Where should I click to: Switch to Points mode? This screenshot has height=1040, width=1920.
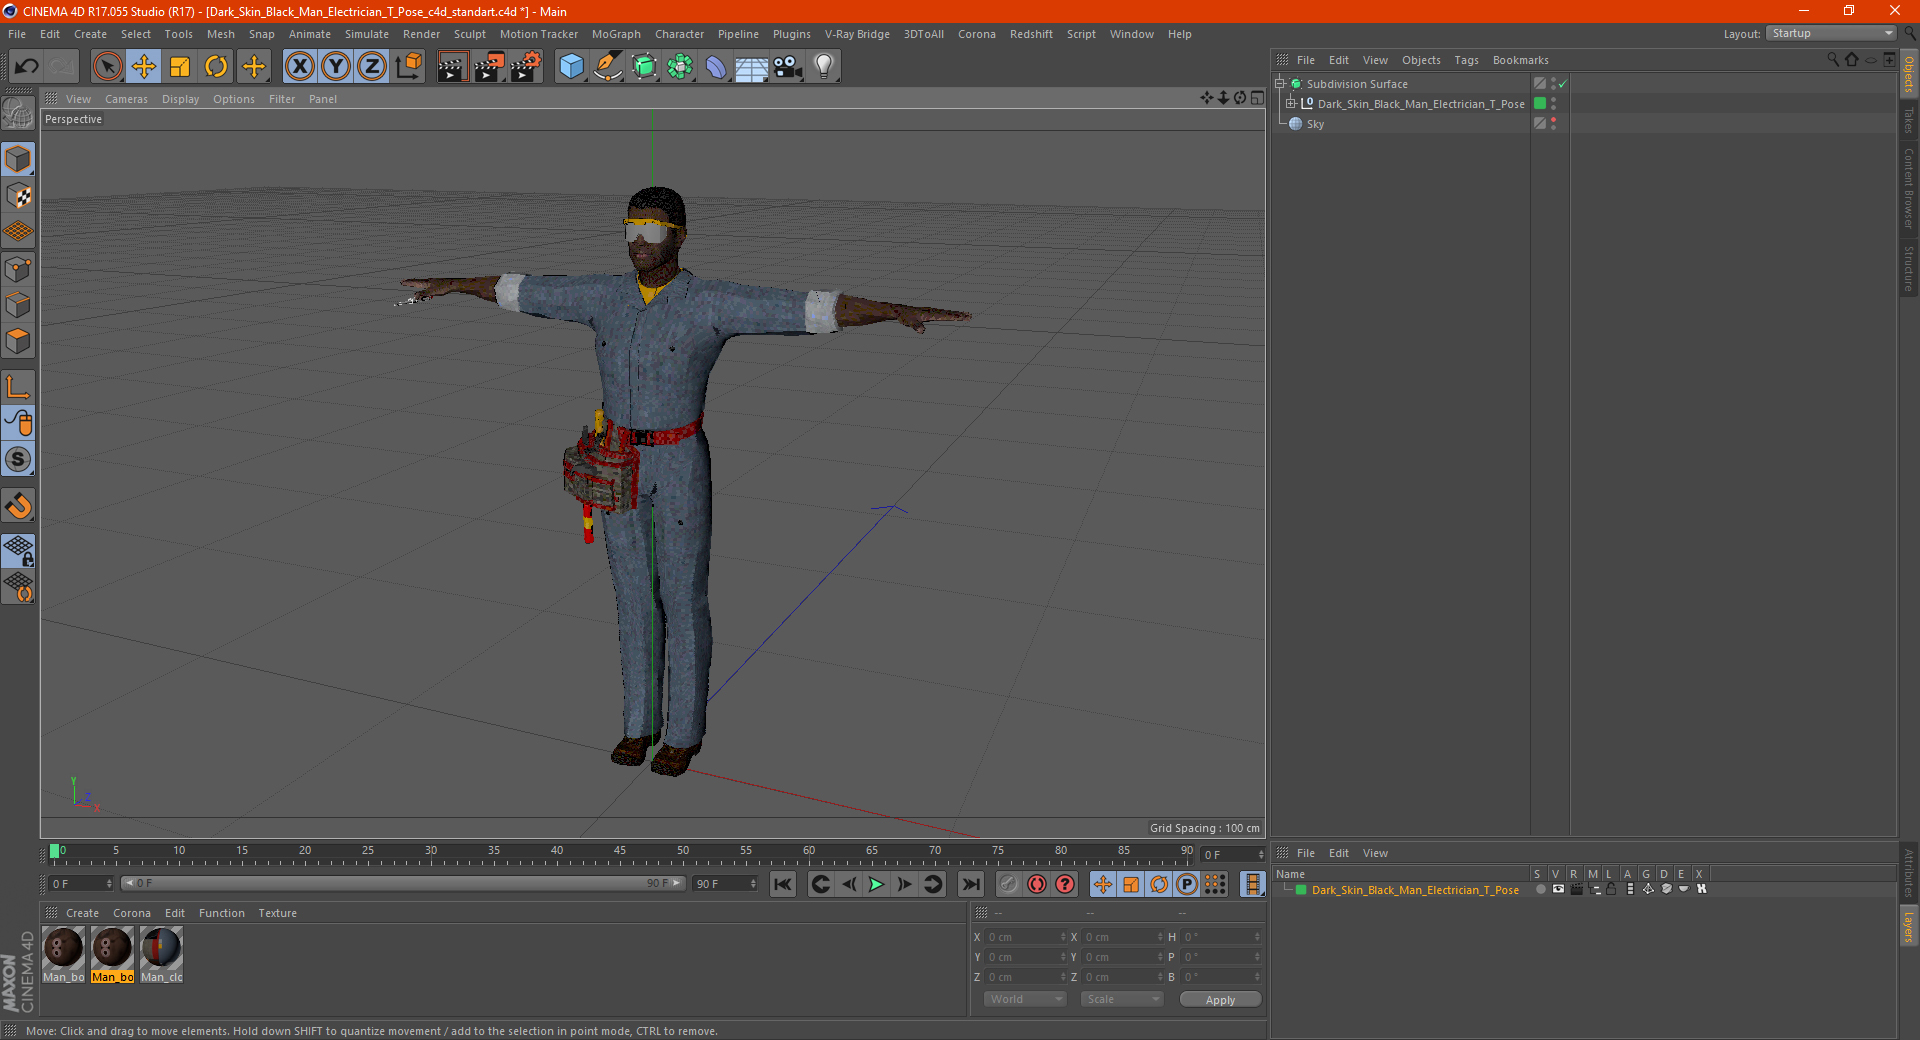tap(18, 269)
